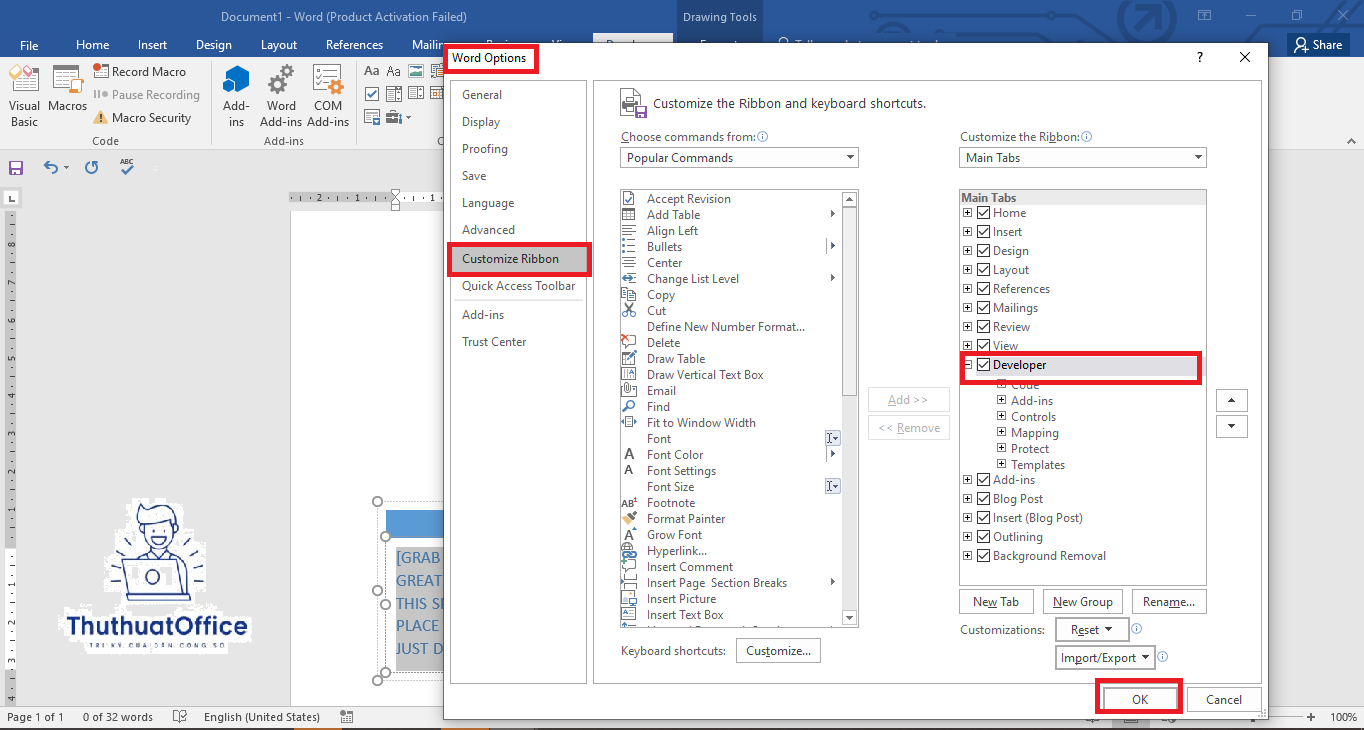The width and height of the screenshot is (1364, 730).
Task: Expand the Controls group under Developer
Action: (x=1002, y=417)
